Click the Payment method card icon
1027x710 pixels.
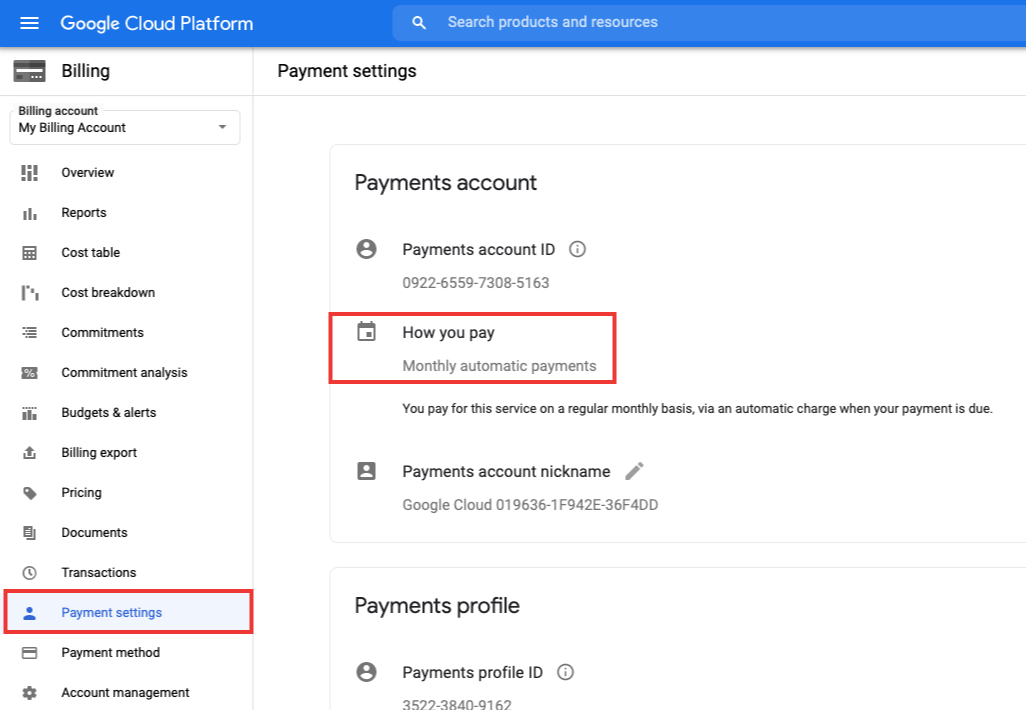[x=29, y=653]
